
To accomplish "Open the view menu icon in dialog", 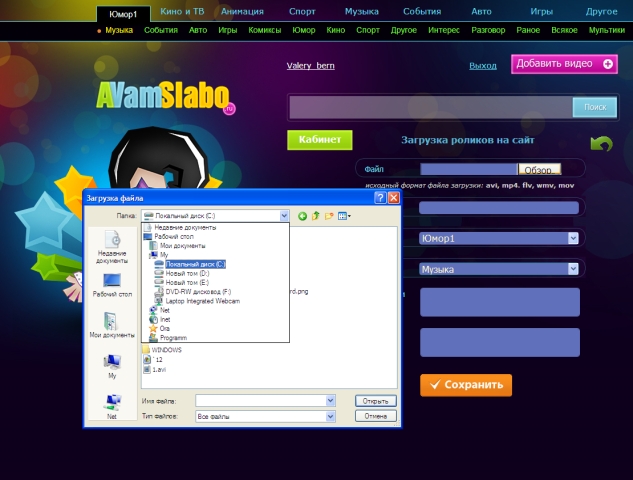I will pos(344,216).
